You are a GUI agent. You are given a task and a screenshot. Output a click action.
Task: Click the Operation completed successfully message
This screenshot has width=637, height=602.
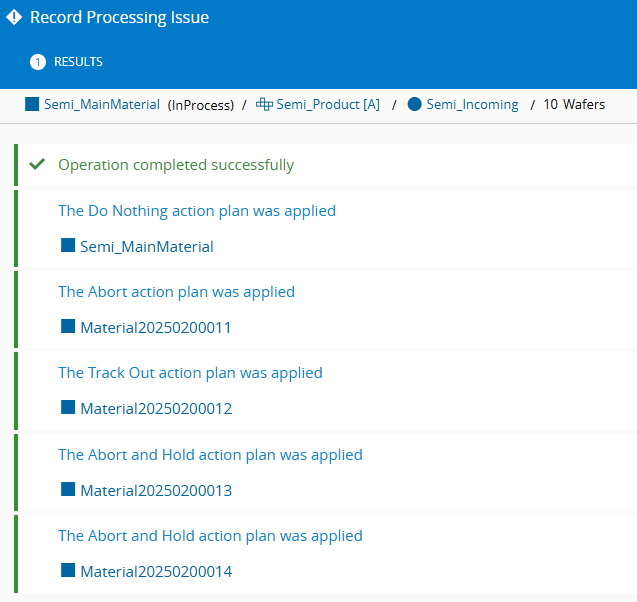176,165
